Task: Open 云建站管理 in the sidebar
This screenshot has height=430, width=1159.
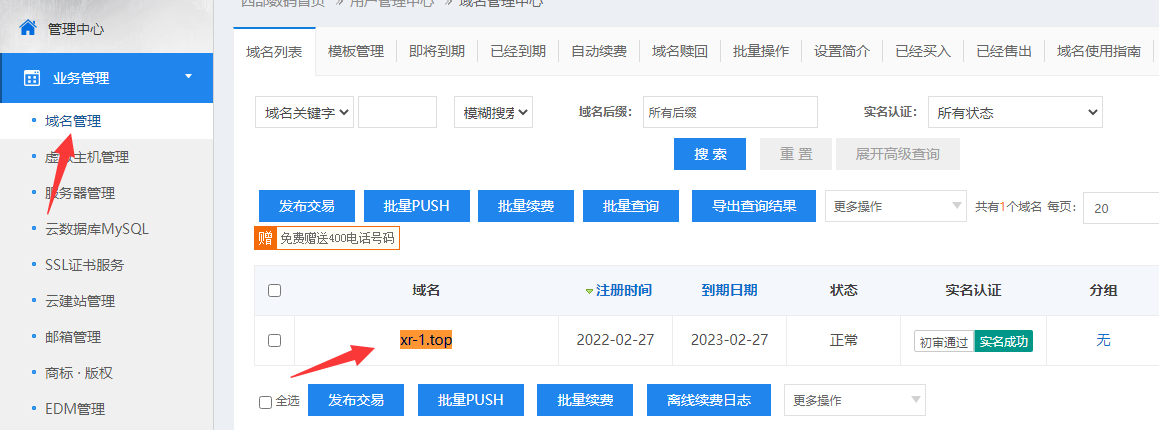Action: click(80, 301)
